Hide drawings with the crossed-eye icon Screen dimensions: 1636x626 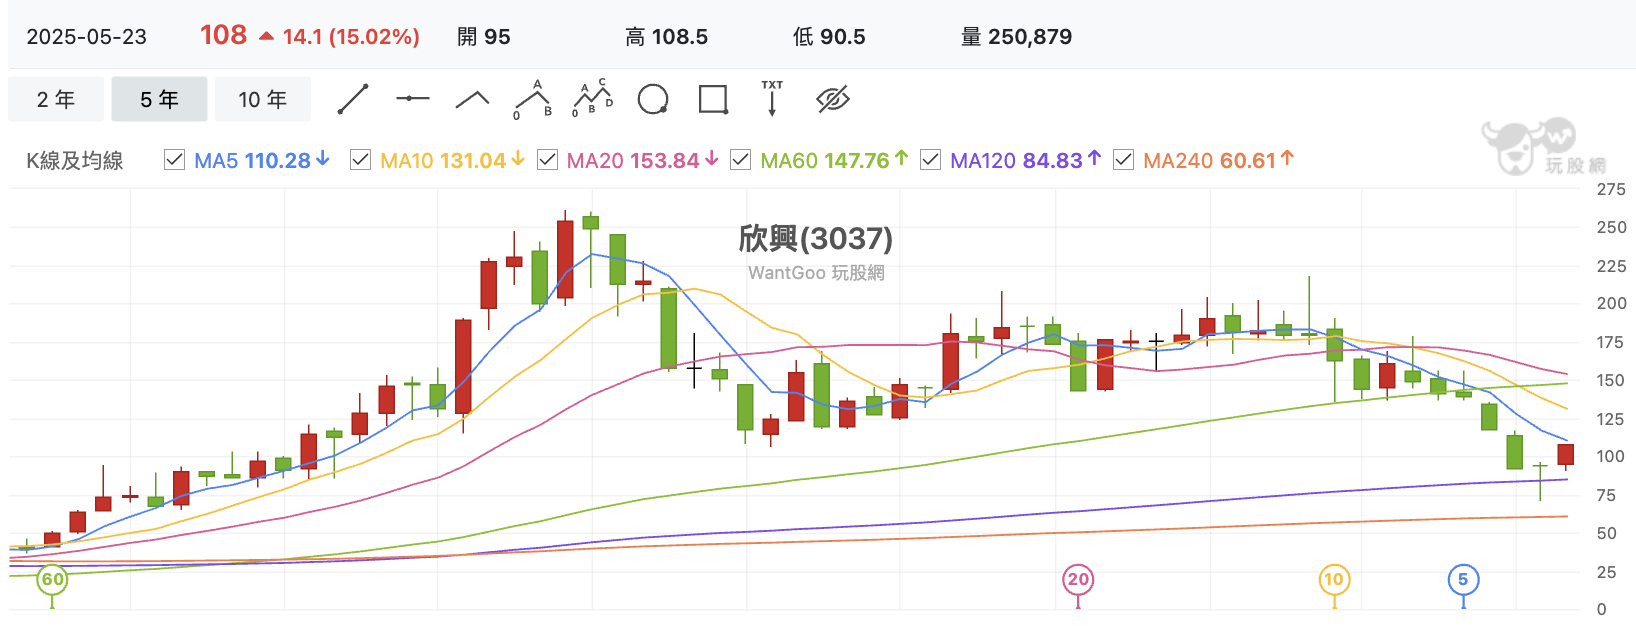click(832, 99)
